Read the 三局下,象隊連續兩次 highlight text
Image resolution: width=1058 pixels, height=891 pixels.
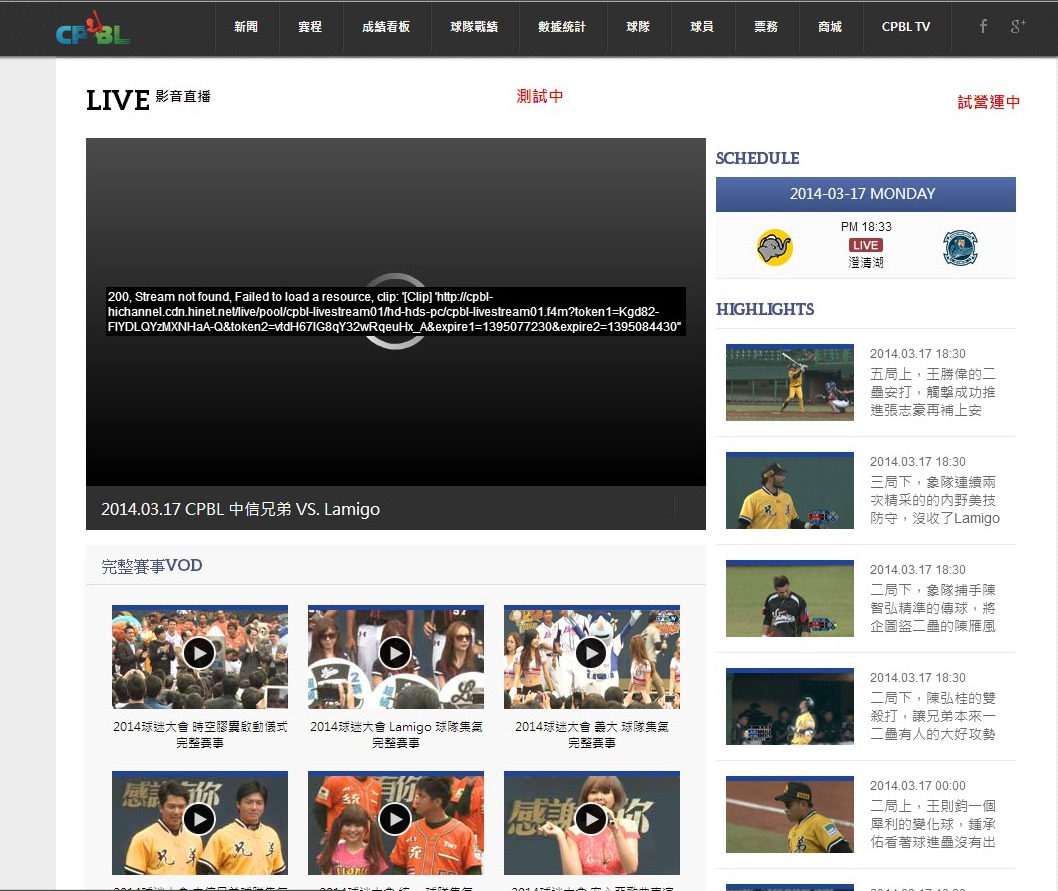point(935,500)
